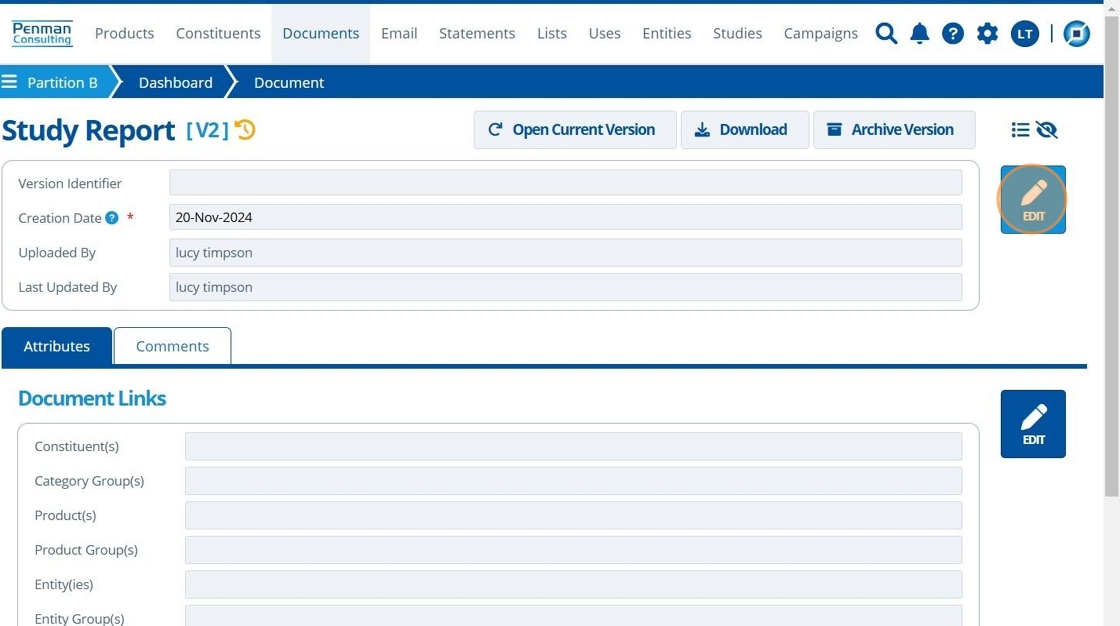
Task: Click the Last Updated By field
Action: [565, 287]
